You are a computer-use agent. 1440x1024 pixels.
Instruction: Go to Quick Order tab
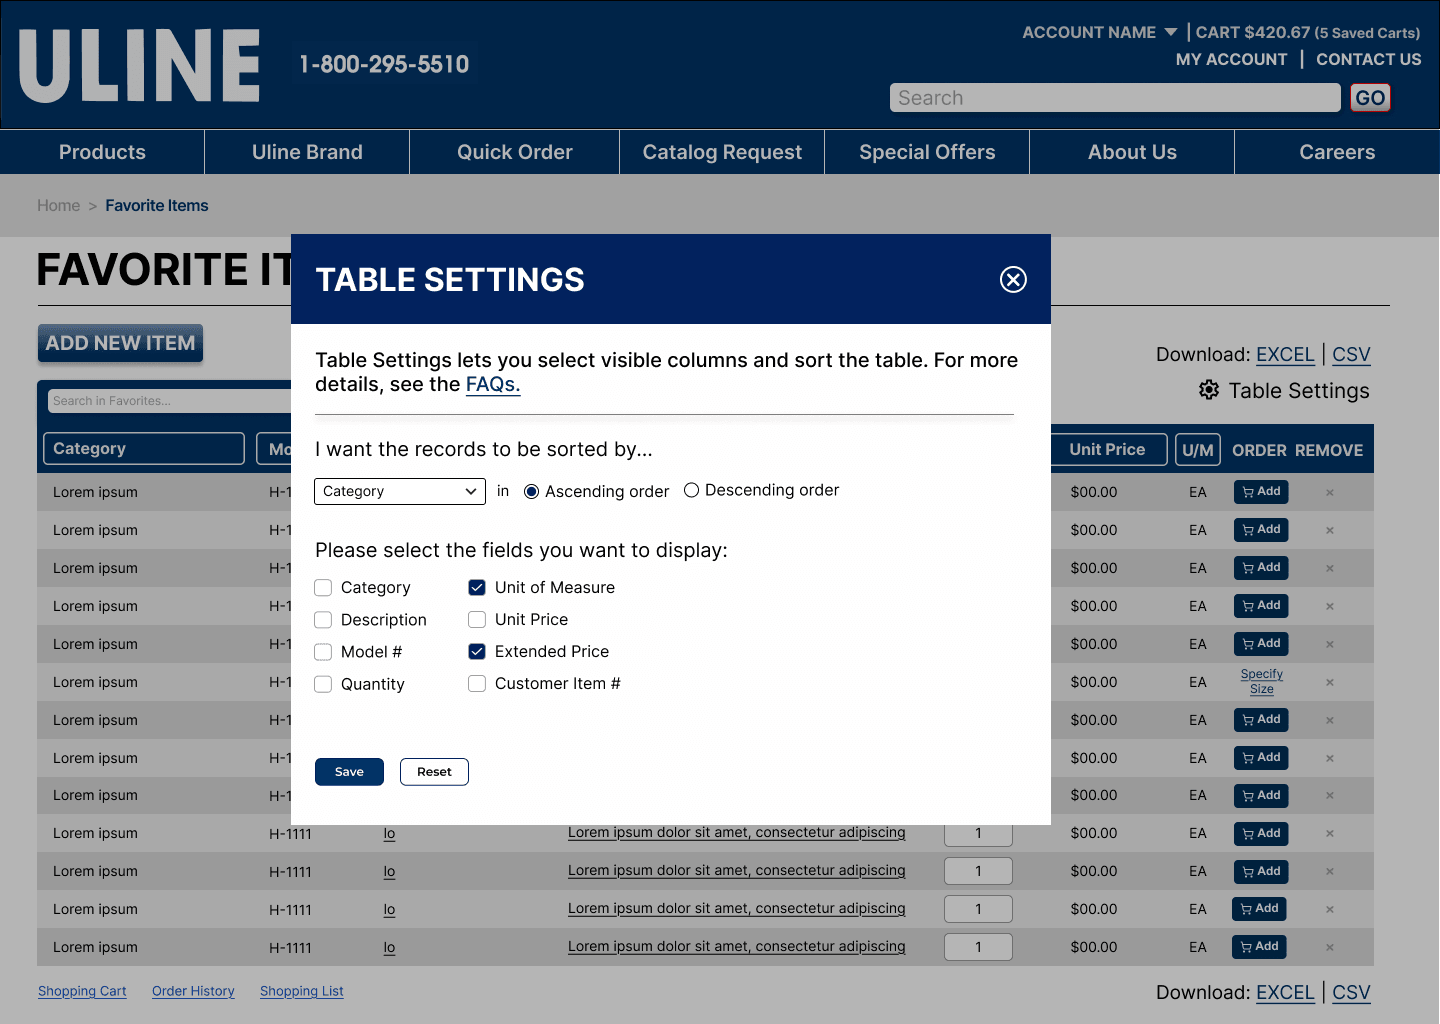click(515, 152)
